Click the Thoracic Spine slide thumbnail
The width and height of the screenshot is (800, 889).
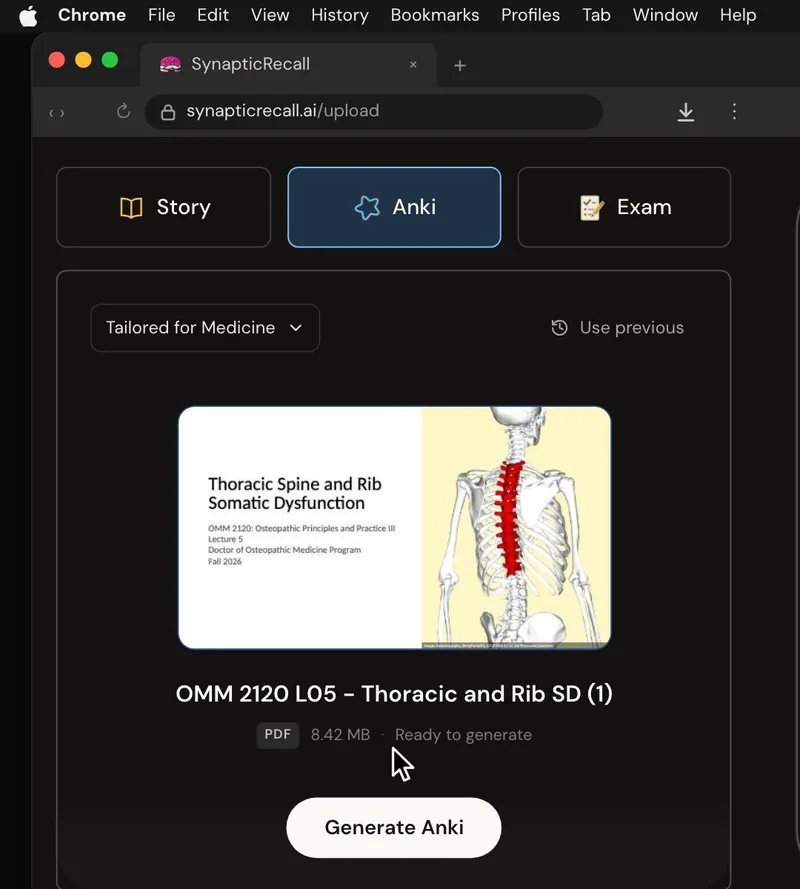(395, 528)
